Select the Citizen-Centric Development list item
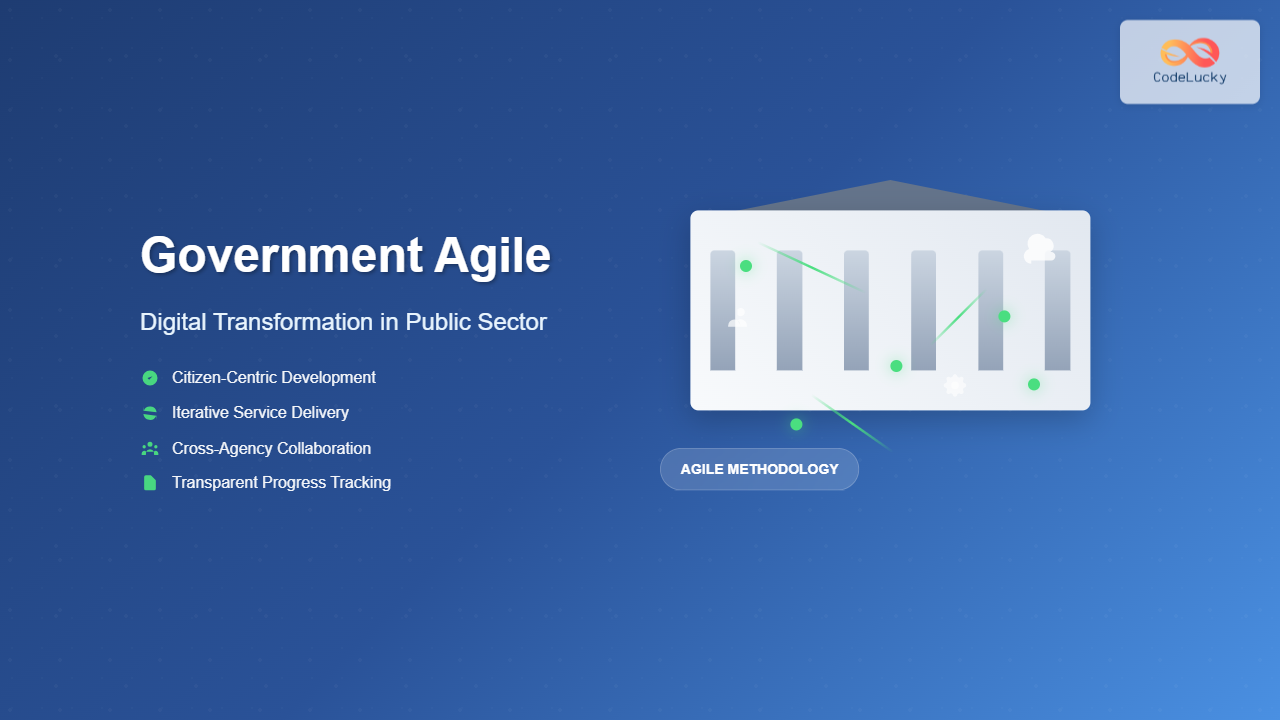This screenshot has width=1280, height=720. point(274,377)
